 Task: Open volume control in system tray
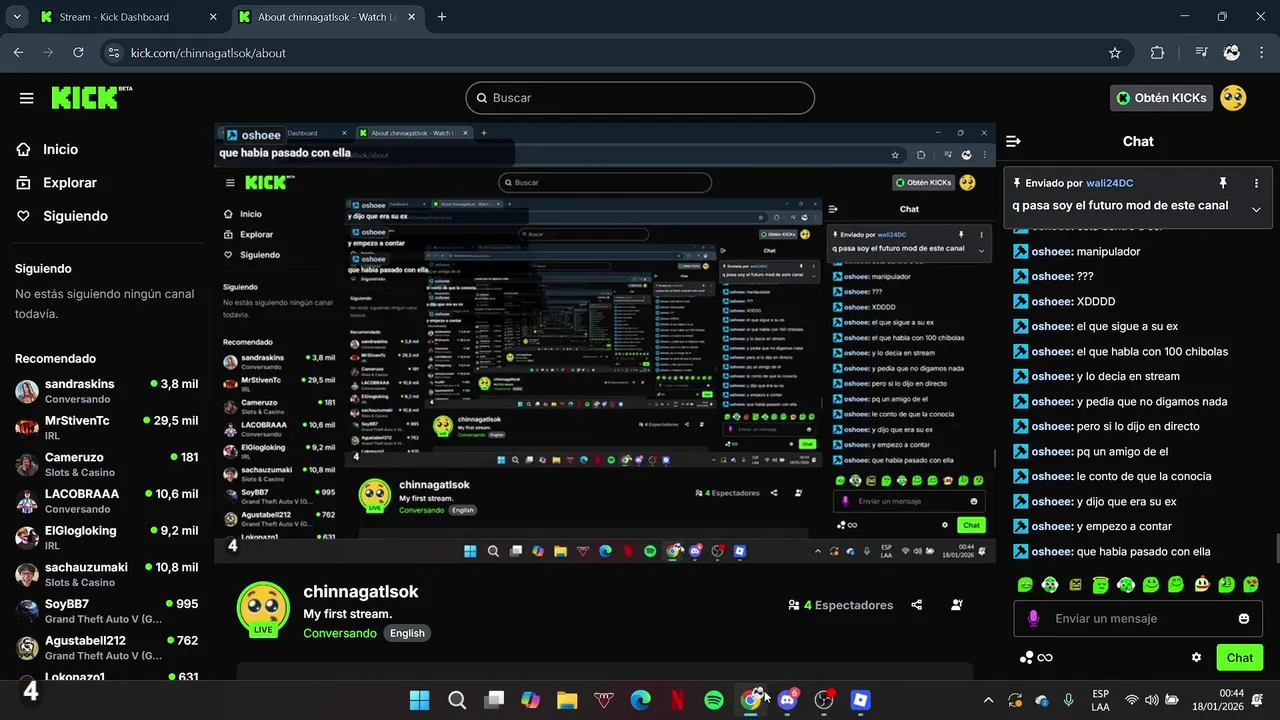1152,700
